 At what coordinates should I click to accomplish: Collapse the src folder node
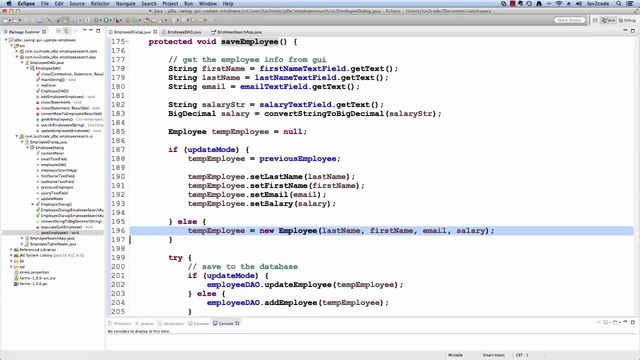coord(11,46)
